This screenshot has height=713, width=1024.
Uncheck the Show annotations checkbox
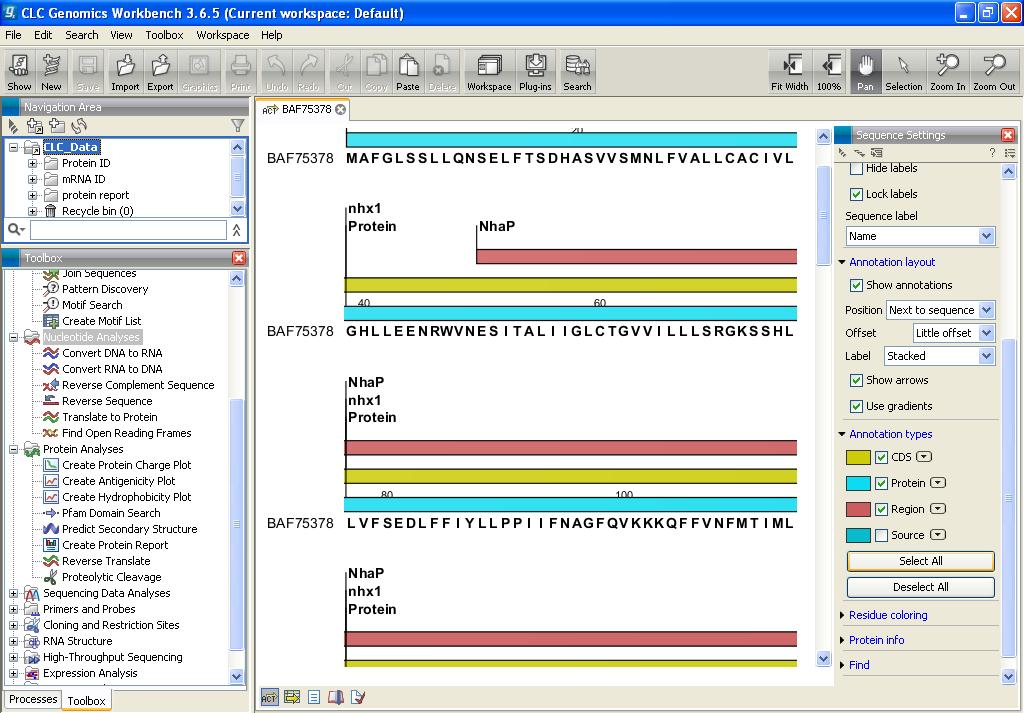[856, 285]
